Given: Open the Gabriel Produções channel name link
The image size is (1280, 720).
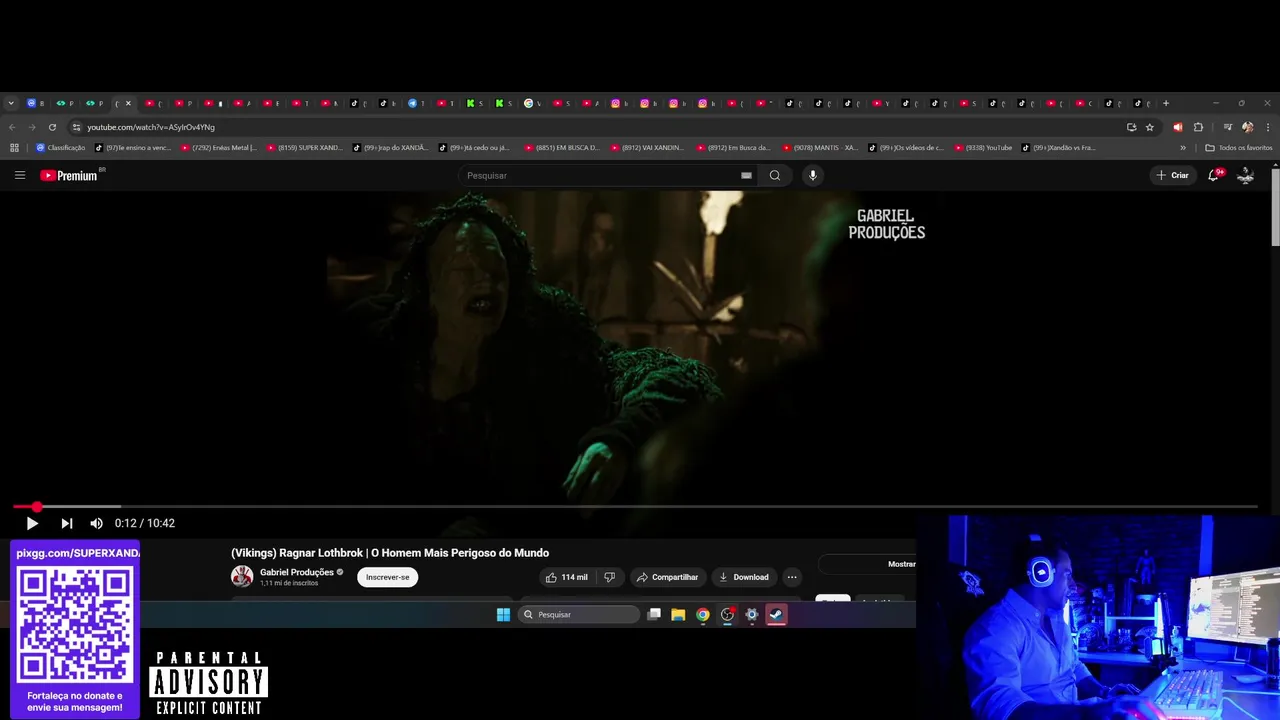Looking at the screenshot, I should click(297, 572).
